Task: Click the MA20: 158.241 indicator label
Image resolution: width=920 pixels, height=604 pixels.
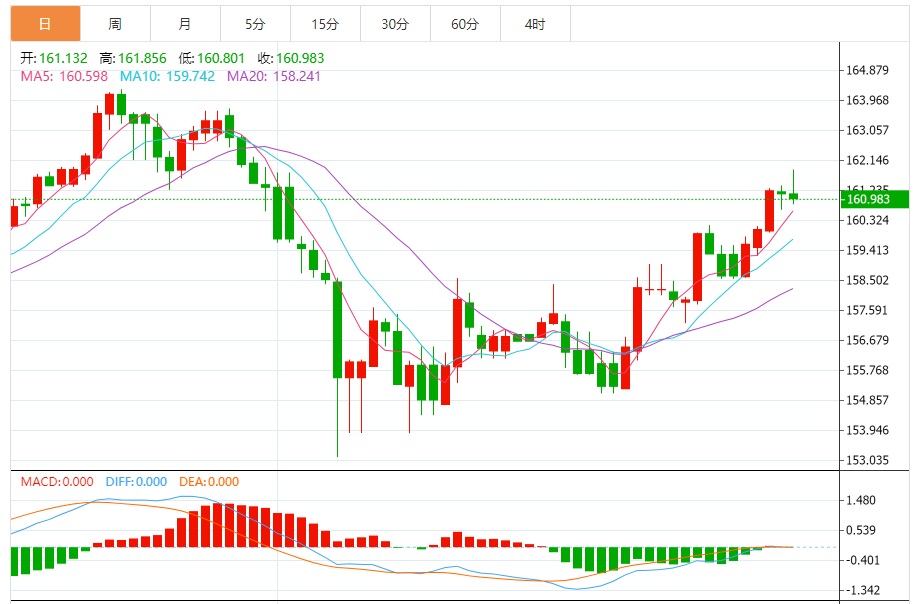Action: click(274, 76)
